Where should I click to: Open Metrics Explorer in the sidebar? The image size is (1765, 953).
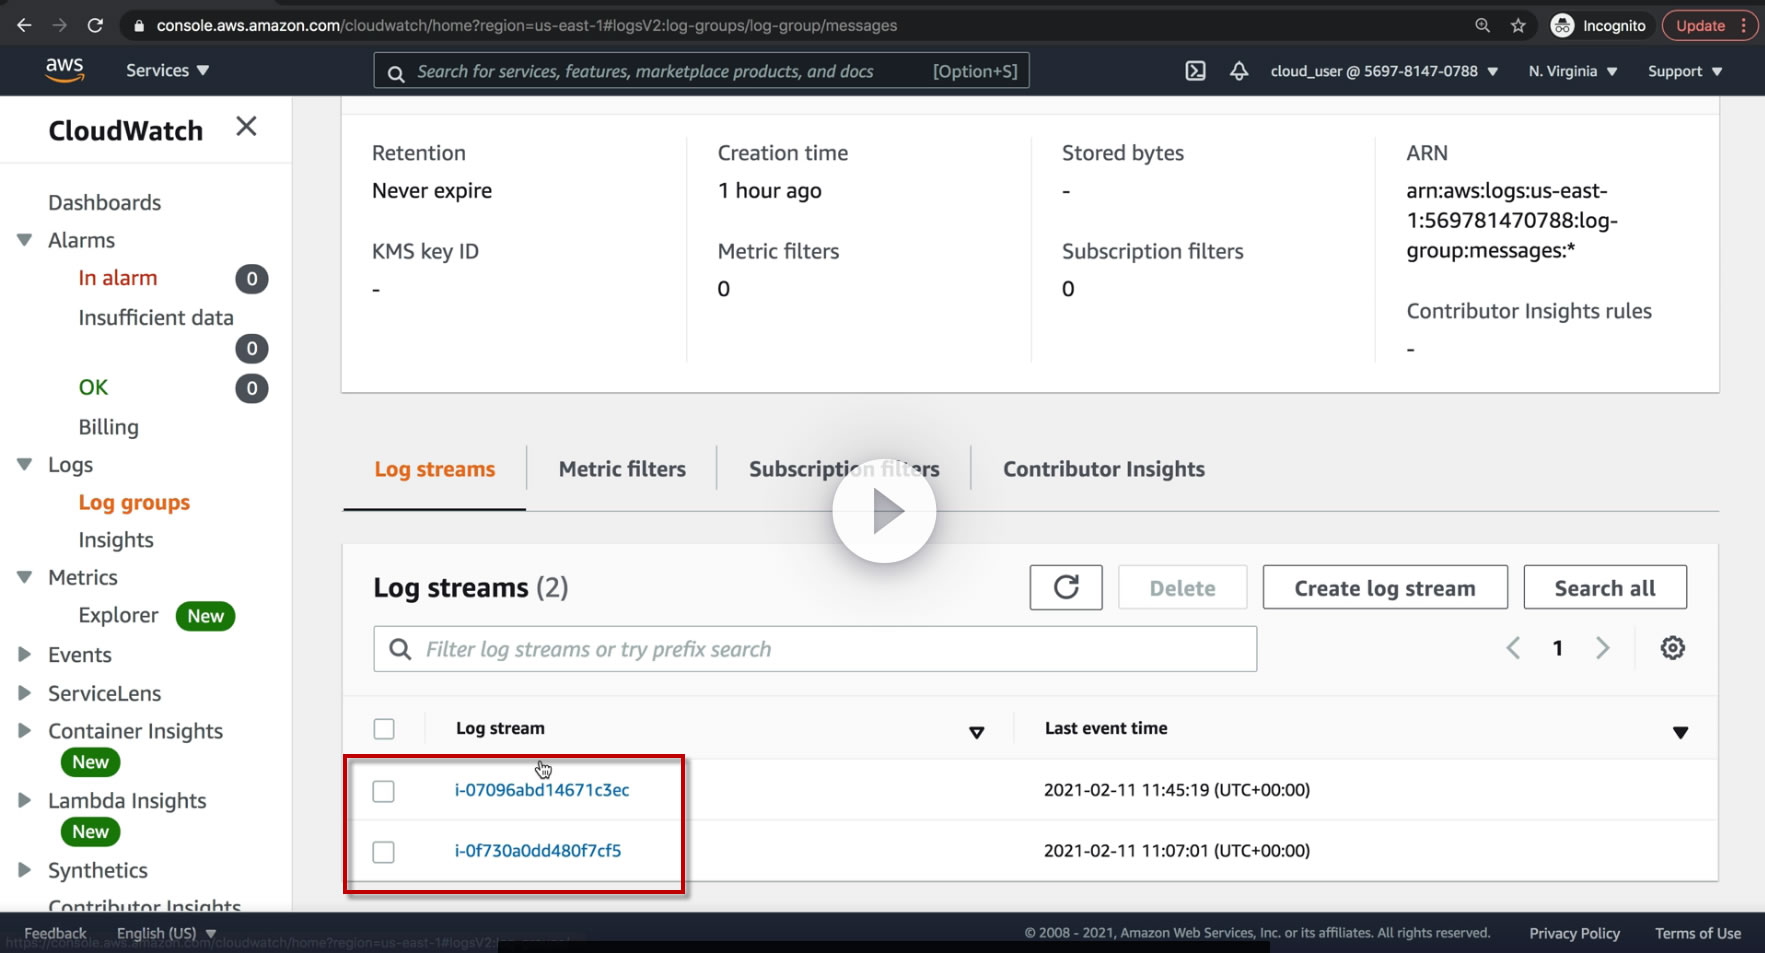pyautogui.click(x=118, y=615)
